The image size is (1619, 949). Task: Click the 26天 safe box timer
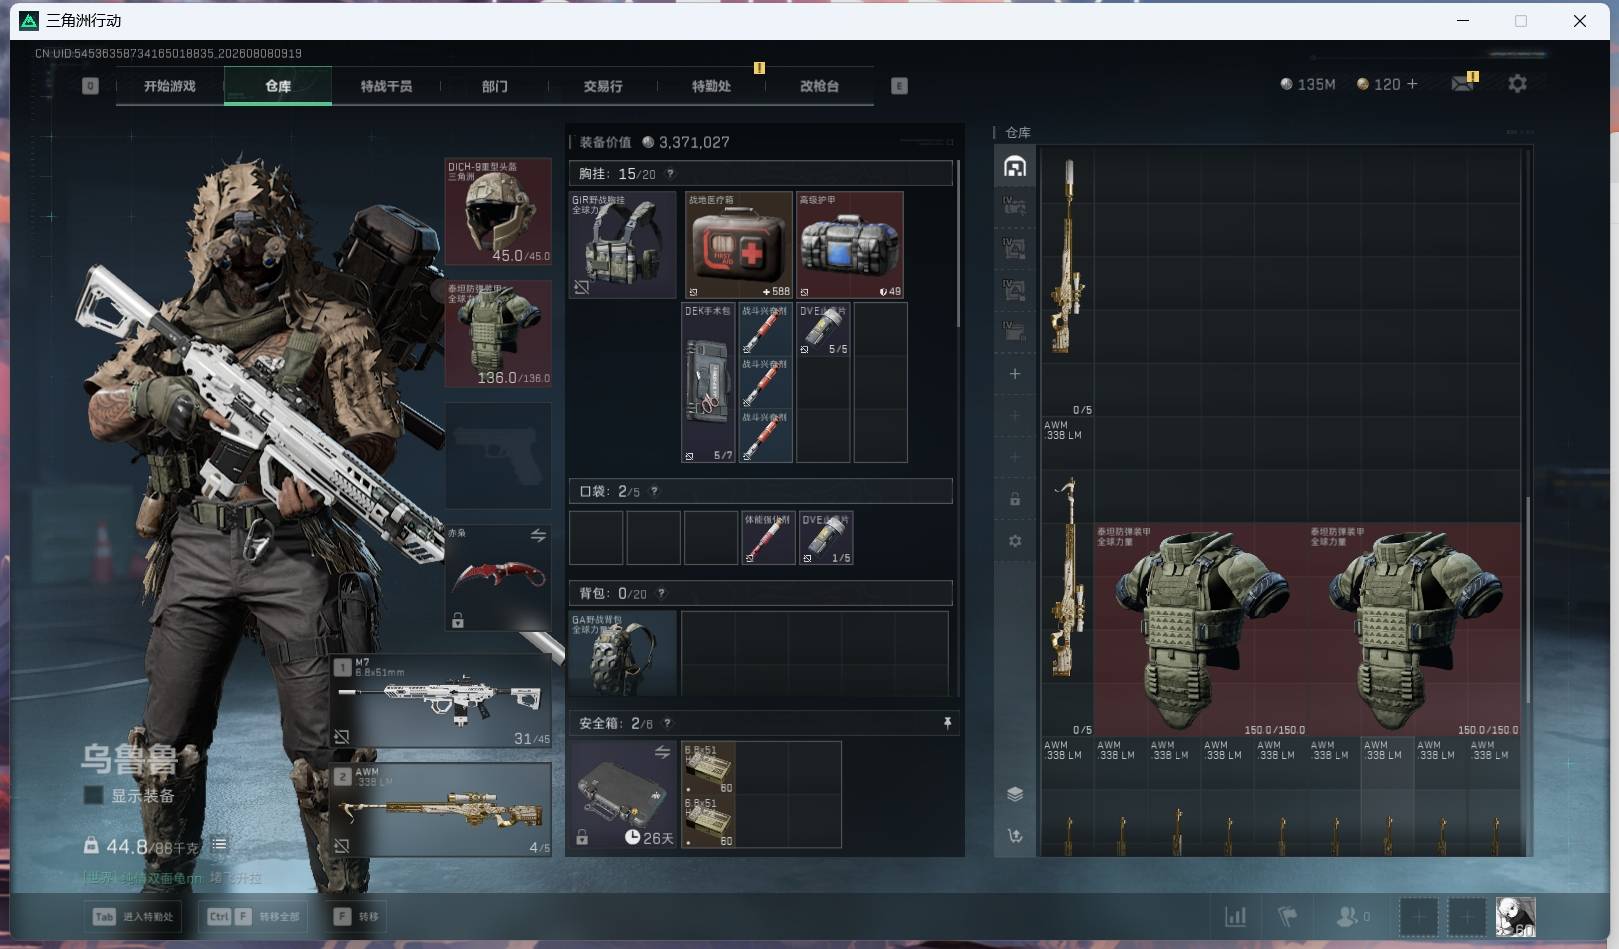649,837
